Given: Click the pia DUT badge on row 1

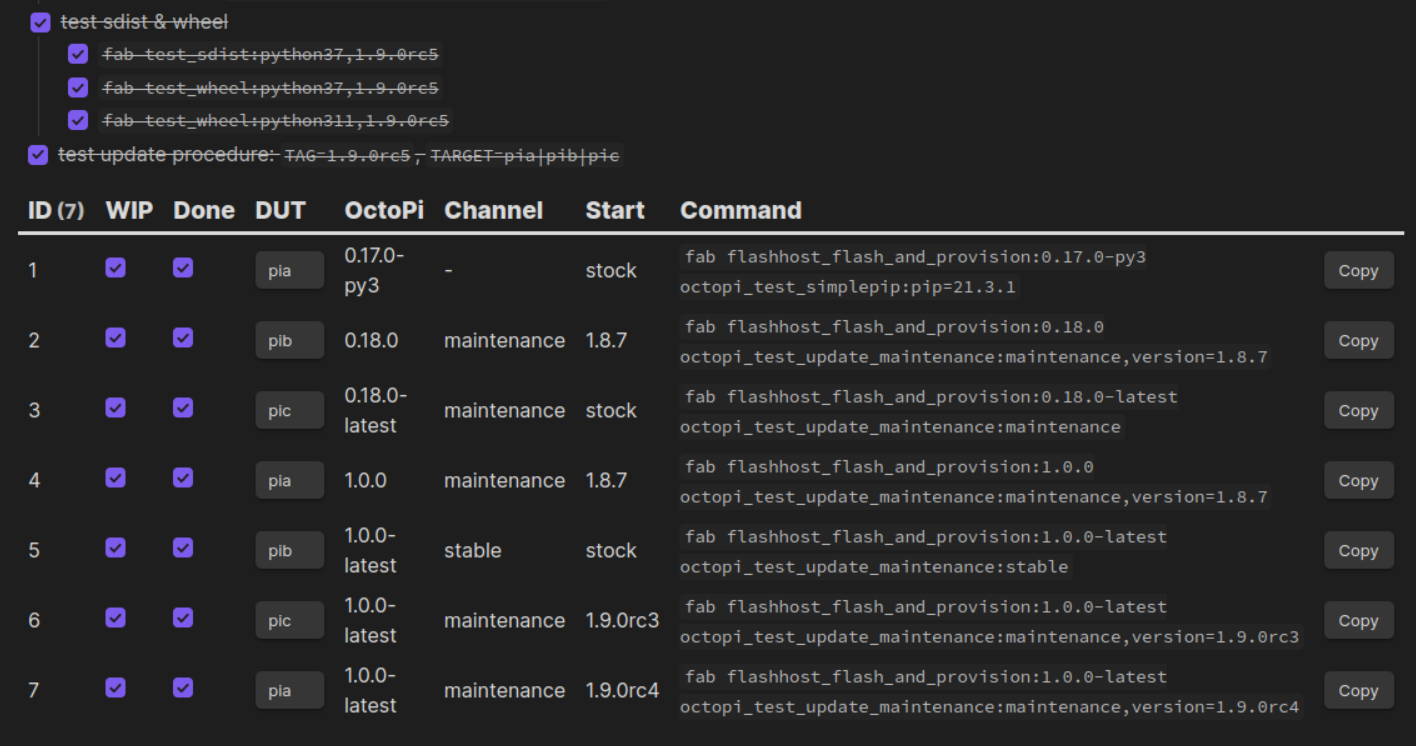Looking at the screenshot, I should [289, 269].
